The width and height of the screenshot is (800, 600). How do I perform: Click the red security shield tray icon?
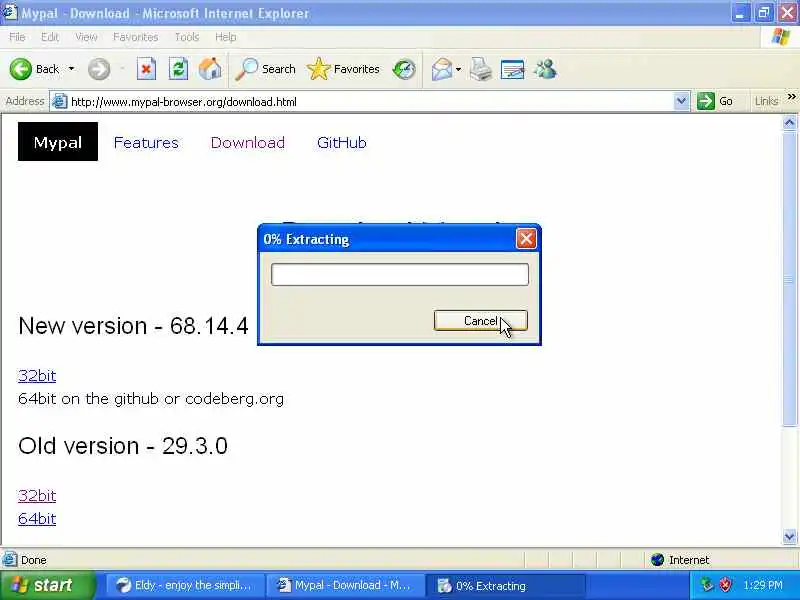[725, 585]
